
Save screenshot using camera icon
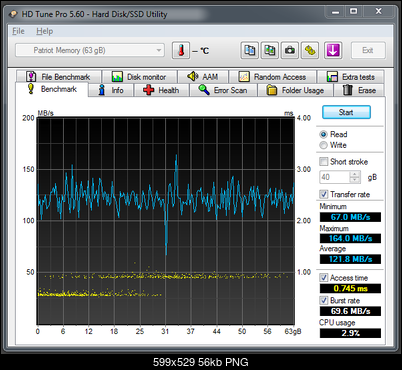click(290, 50)
